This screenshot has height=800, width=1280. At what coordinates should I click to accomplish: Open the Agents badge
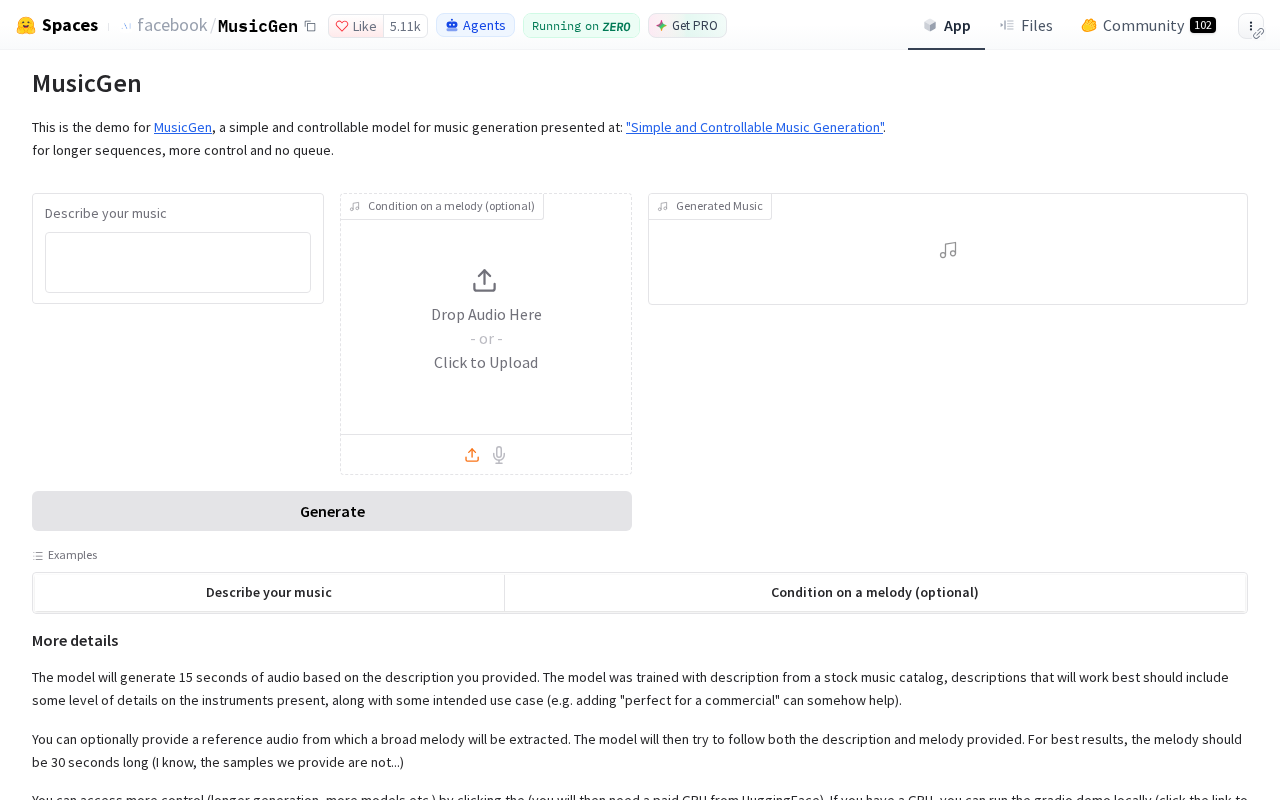pos(475,25)
